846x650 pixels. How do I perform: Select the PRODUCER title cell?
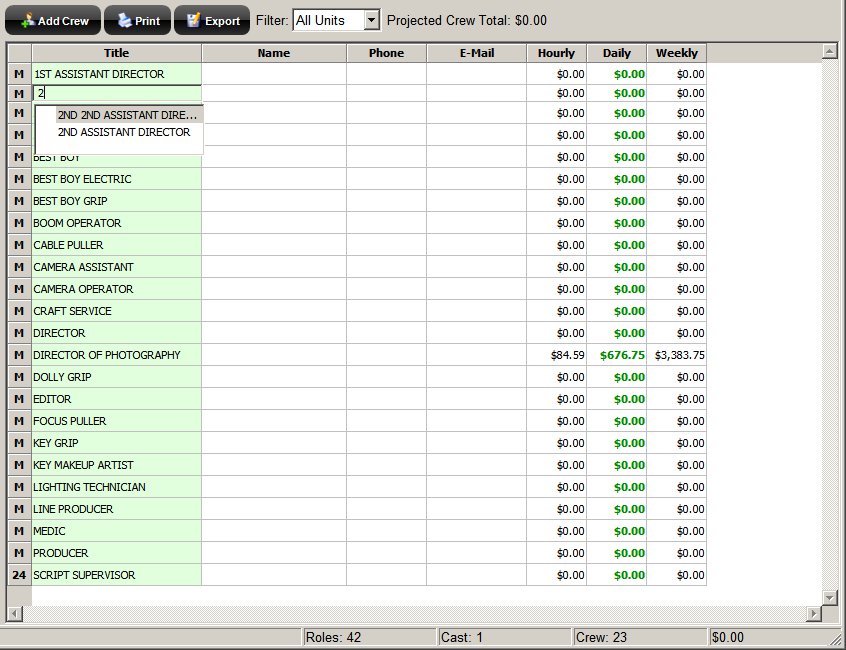pyautogui.click(x=117, y=553)
